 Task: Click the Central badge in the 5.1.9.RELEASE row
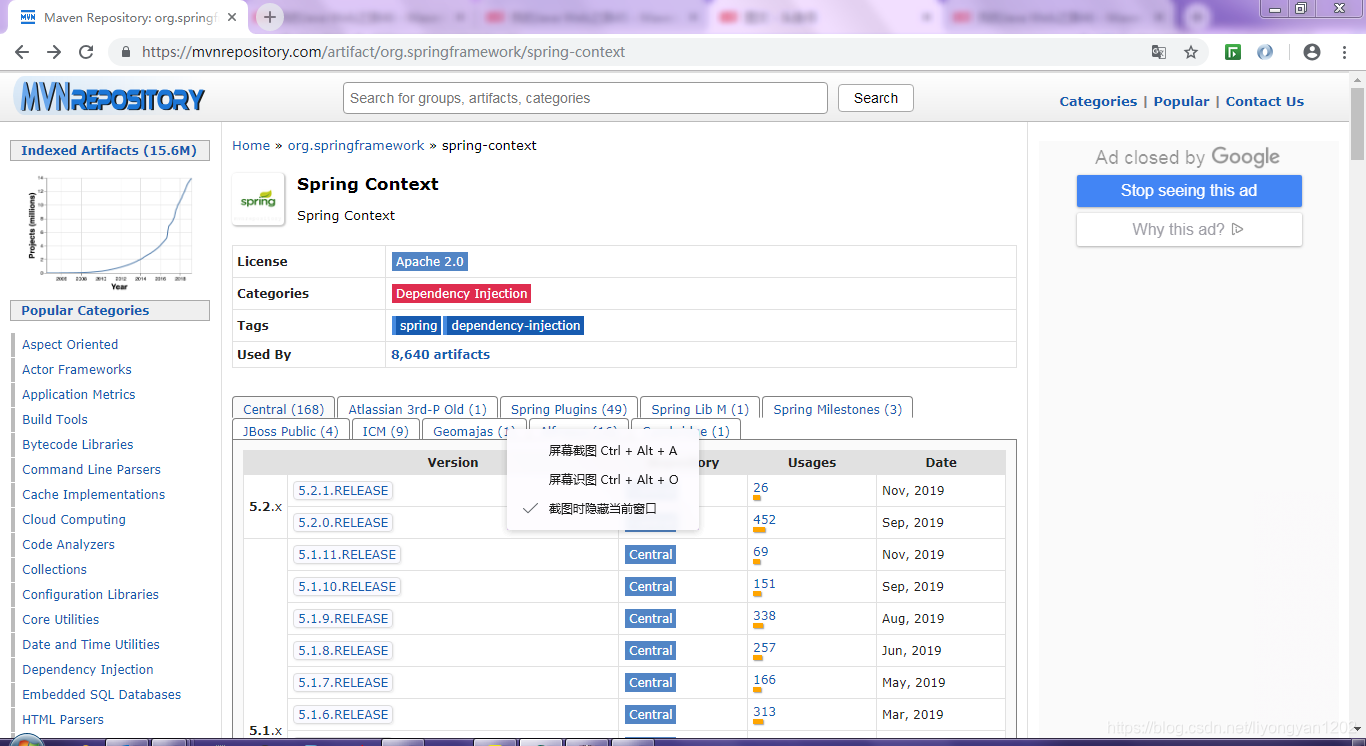[651, 618]
